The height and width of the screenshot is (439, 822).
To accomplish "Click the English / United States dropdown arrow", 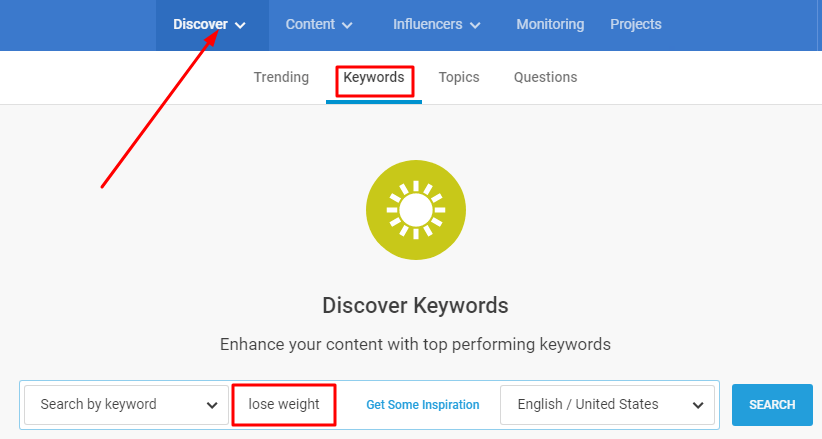I will pyautogui.click(x=698, y=405).
